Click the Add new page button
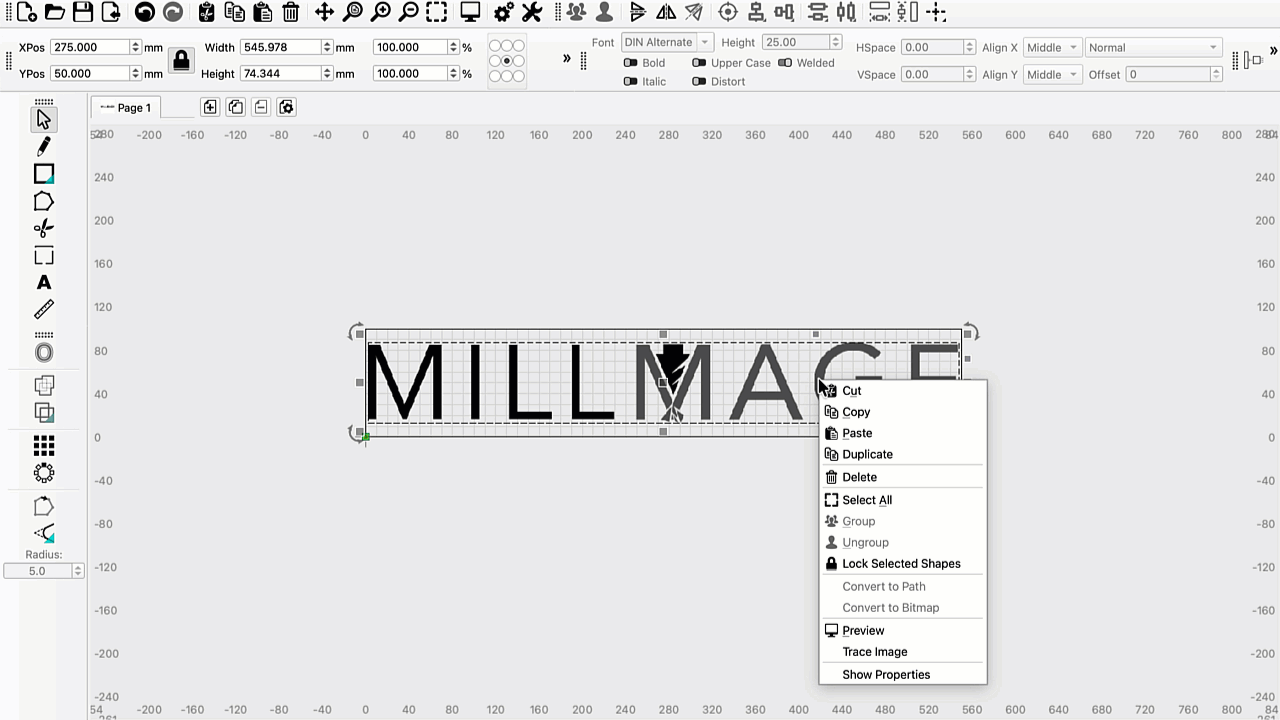The image size is (1280, 720). pos(210,107)
